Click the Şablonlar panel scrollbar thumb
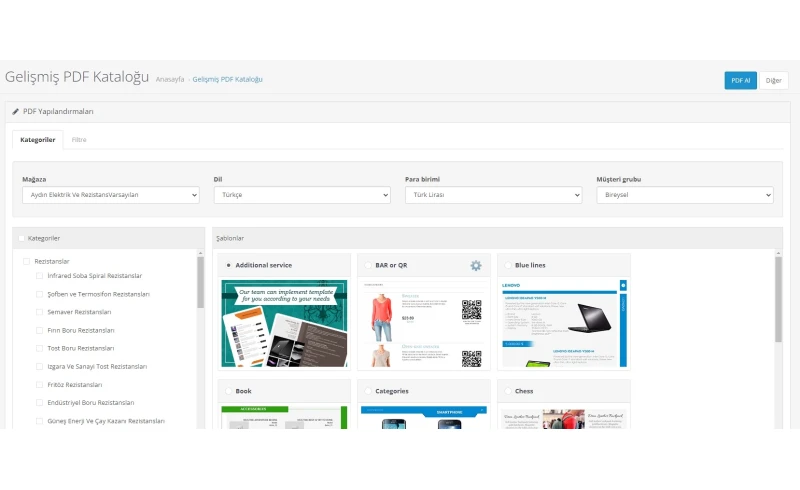The width and height of the screenshot is (800, 490). point(778,299)
